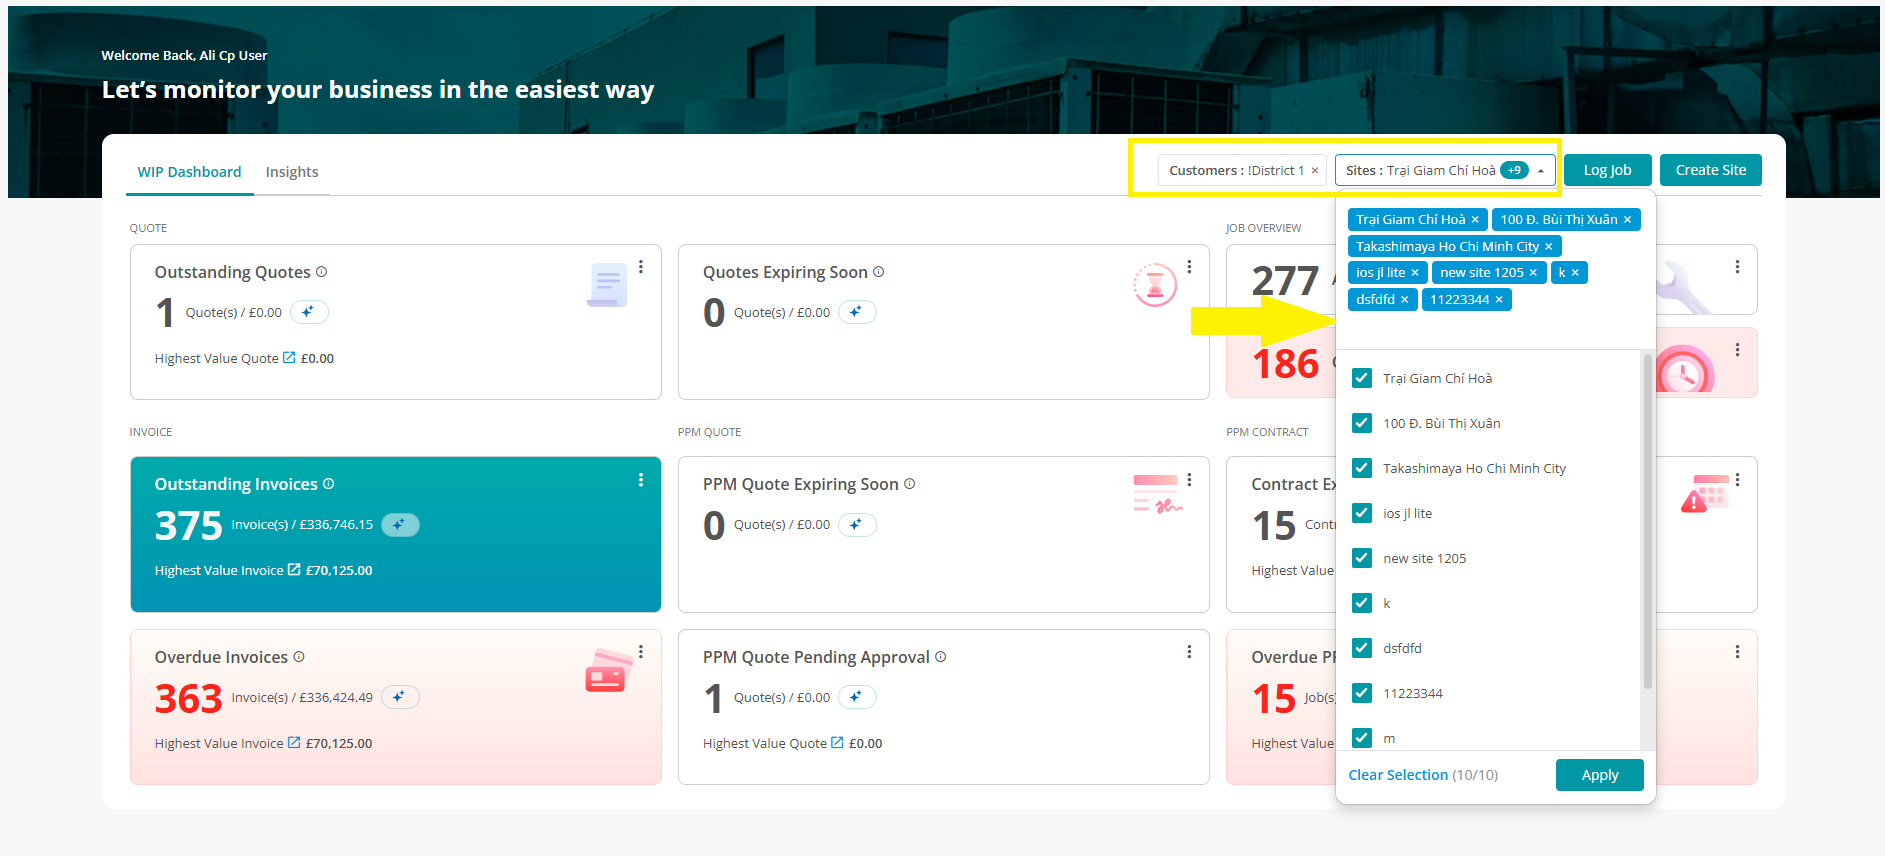
Task: Open kebab menu on Contract Expiring card
Action: [1737, 480]
